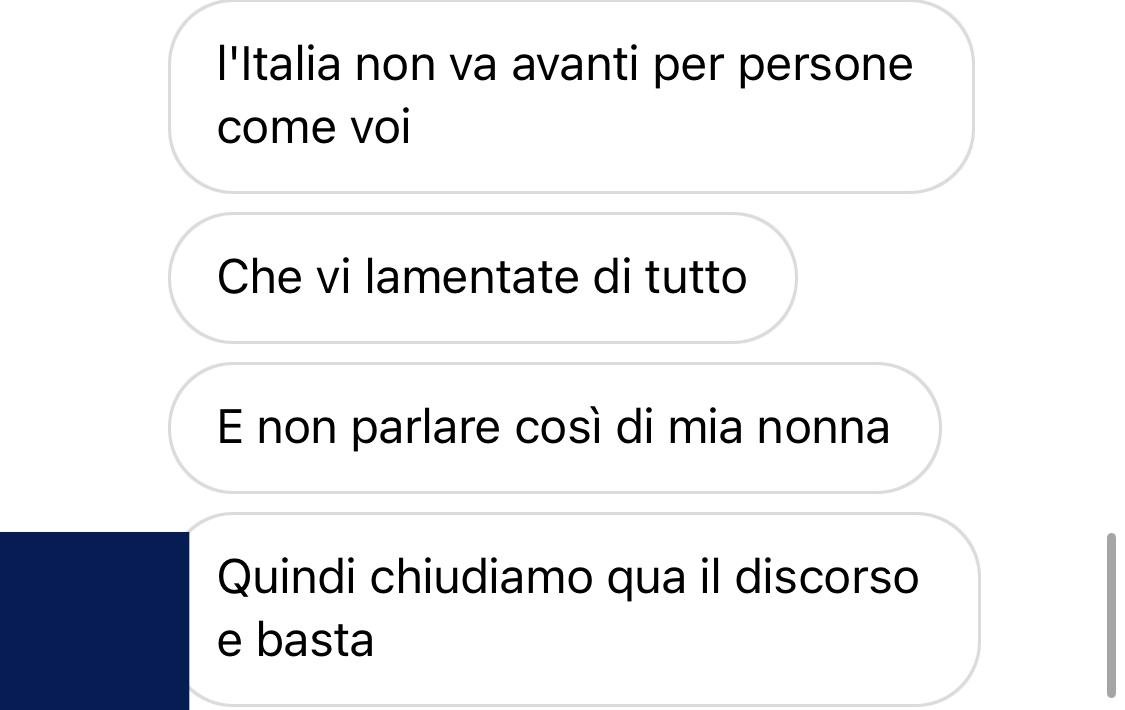
Task: Click the word 'persone' in the first message
Action: coord(825,66)
